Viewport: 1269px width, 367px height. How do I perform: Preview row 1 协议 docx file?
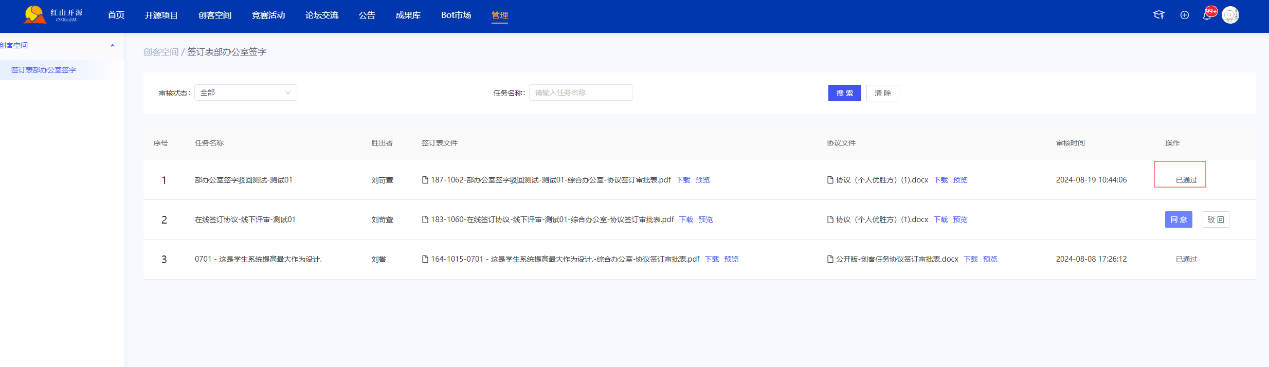coord(960,180)
